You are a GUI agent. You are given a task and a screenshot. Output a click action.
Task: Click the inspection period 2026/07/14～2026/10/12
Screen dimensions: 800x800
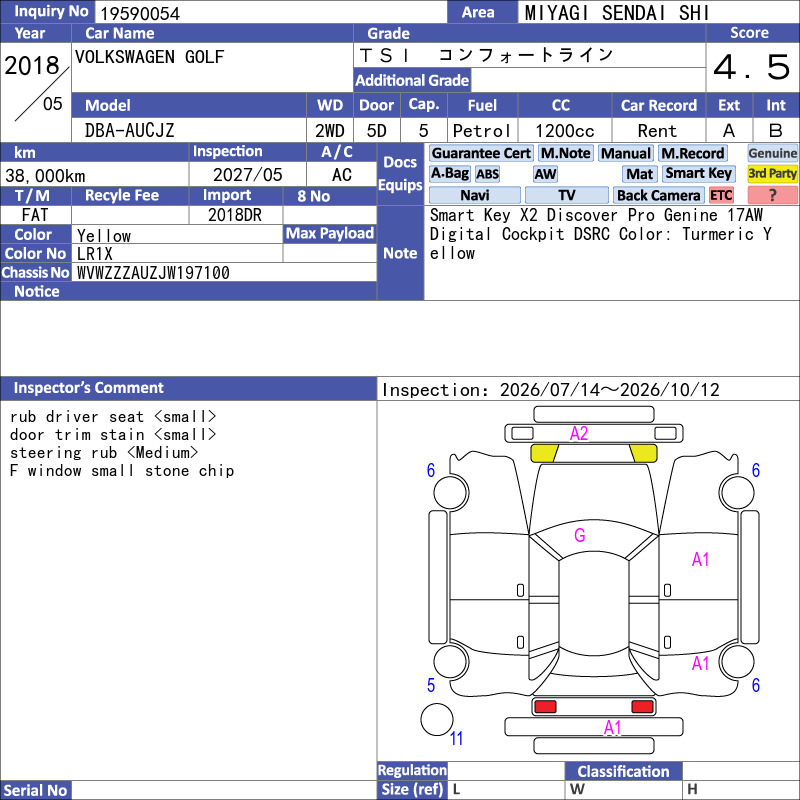point(610,390)
